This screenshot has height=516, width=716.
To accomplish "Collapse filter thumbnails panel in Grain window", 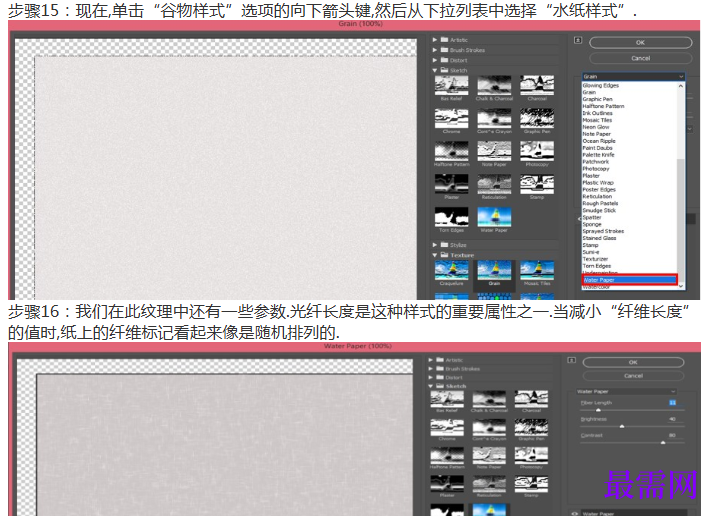I will (x=578, y=40).
